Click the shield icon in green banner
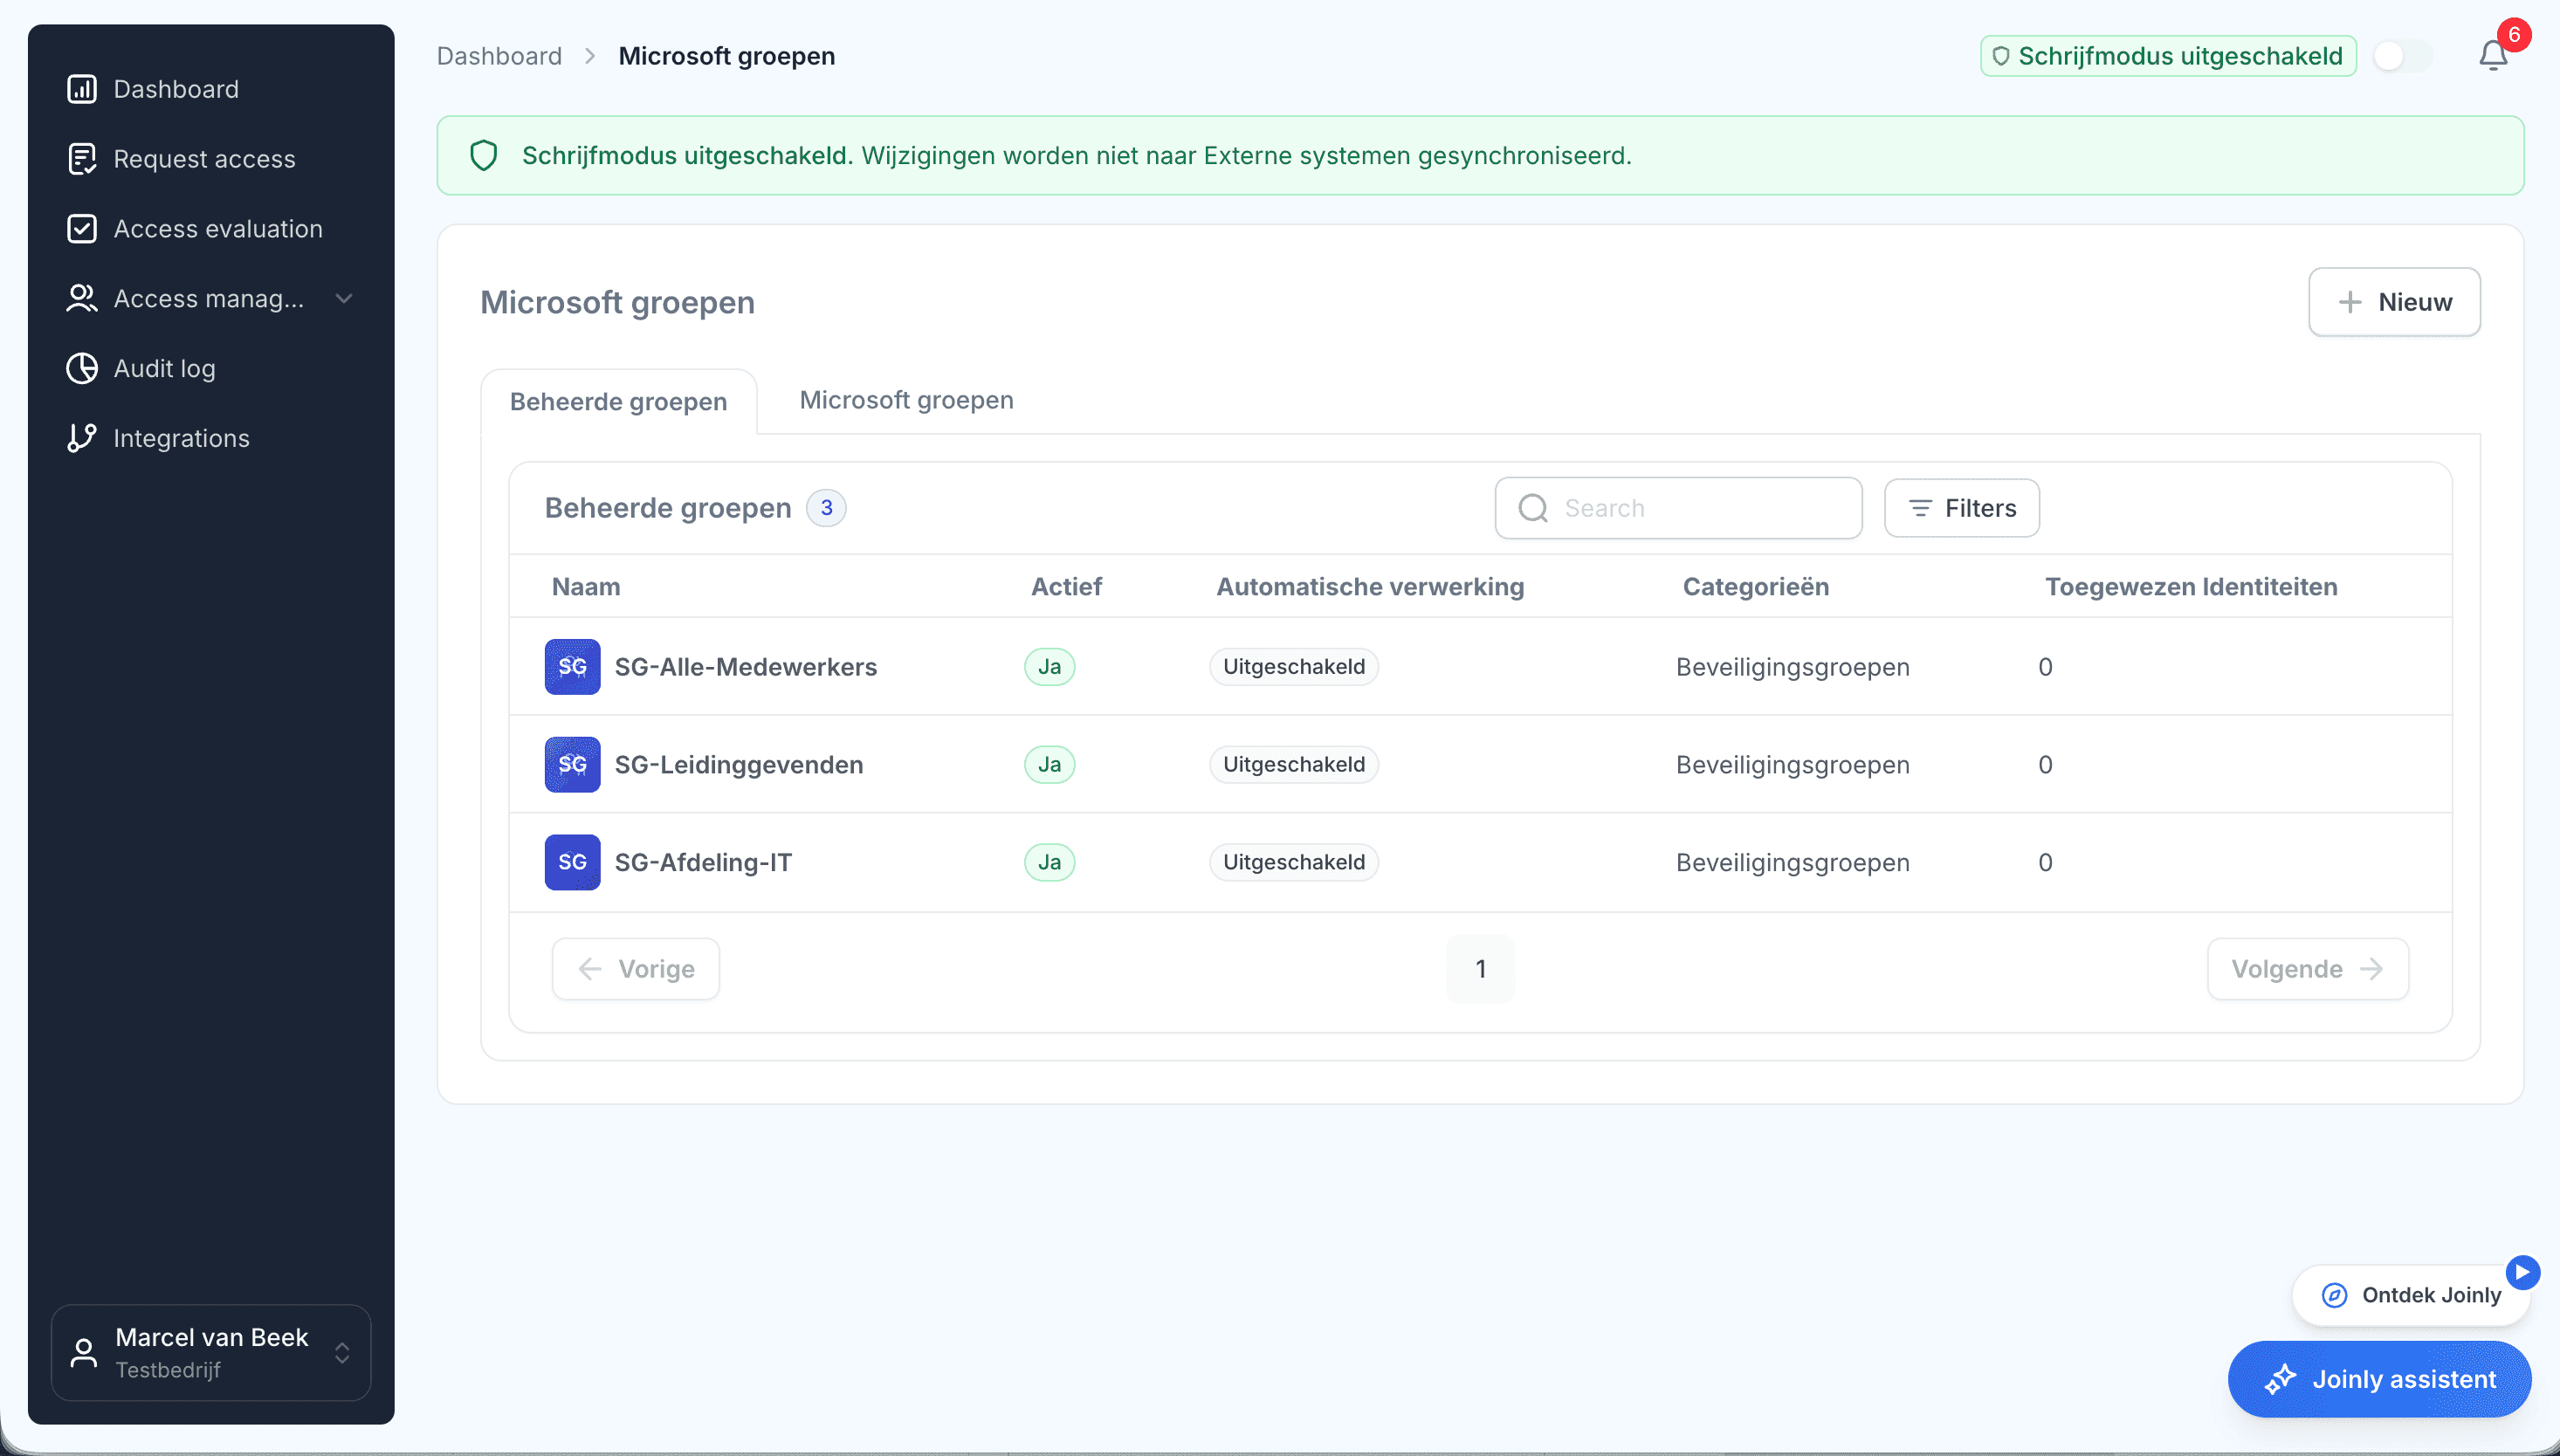This screenshot has width=2560, height=1456. point(484,155)
